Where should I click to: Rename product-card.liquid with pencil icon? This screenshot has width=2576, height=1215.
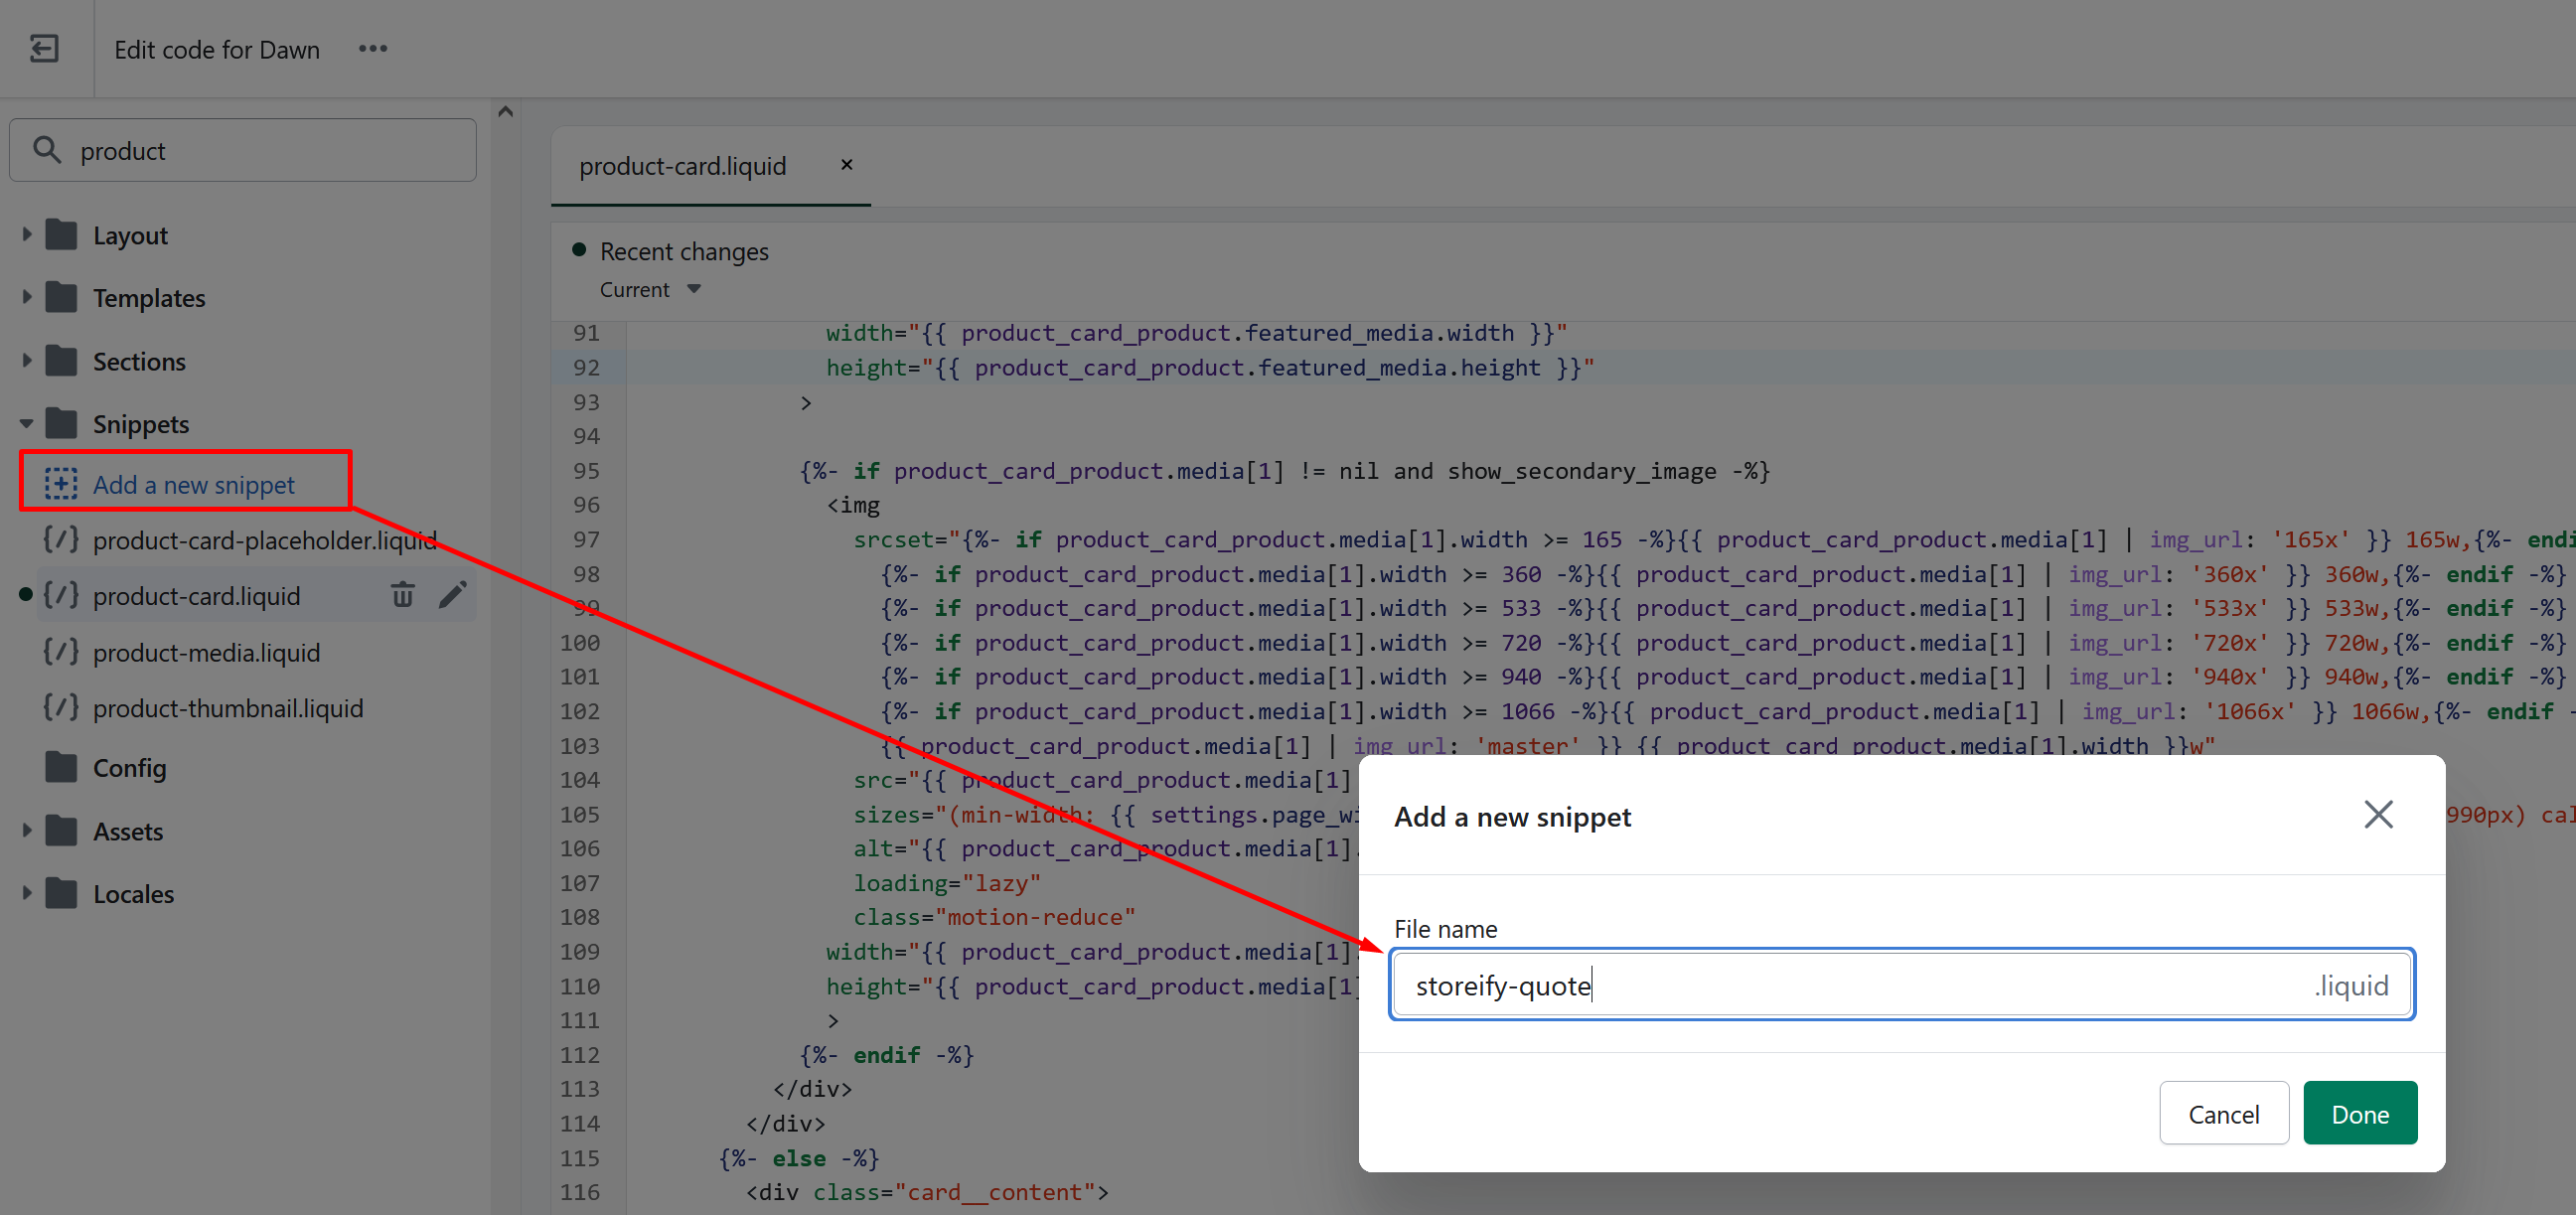(x=452, y=595)
